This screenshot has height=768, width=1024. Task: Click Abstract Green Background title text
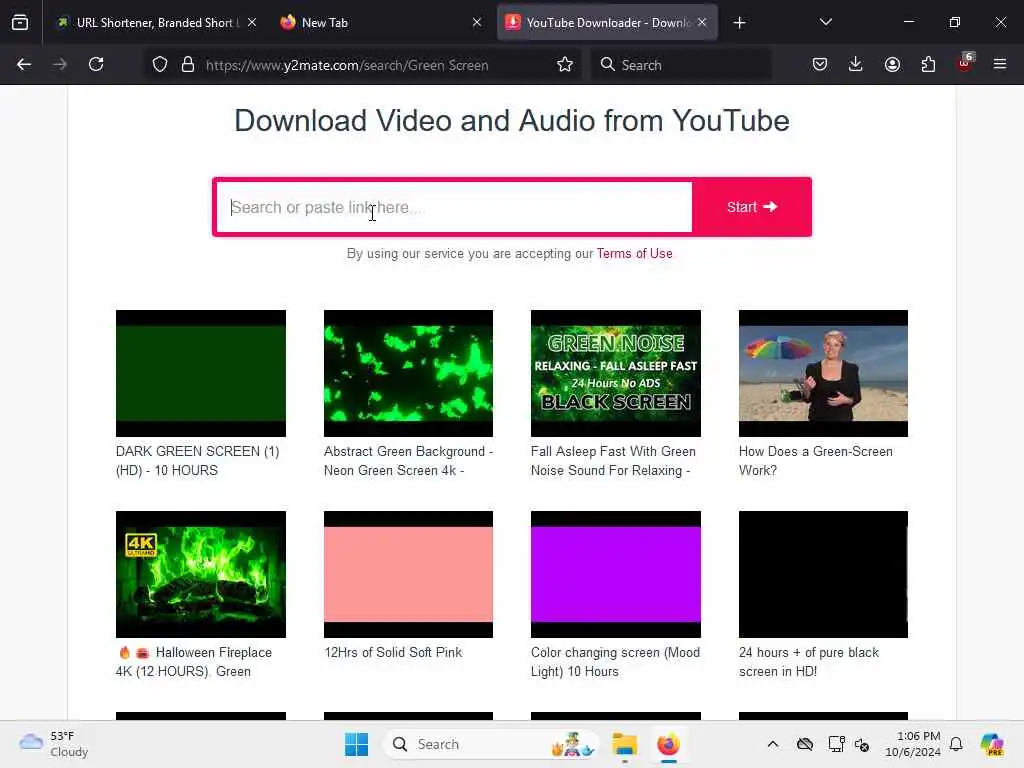point(408,461)
